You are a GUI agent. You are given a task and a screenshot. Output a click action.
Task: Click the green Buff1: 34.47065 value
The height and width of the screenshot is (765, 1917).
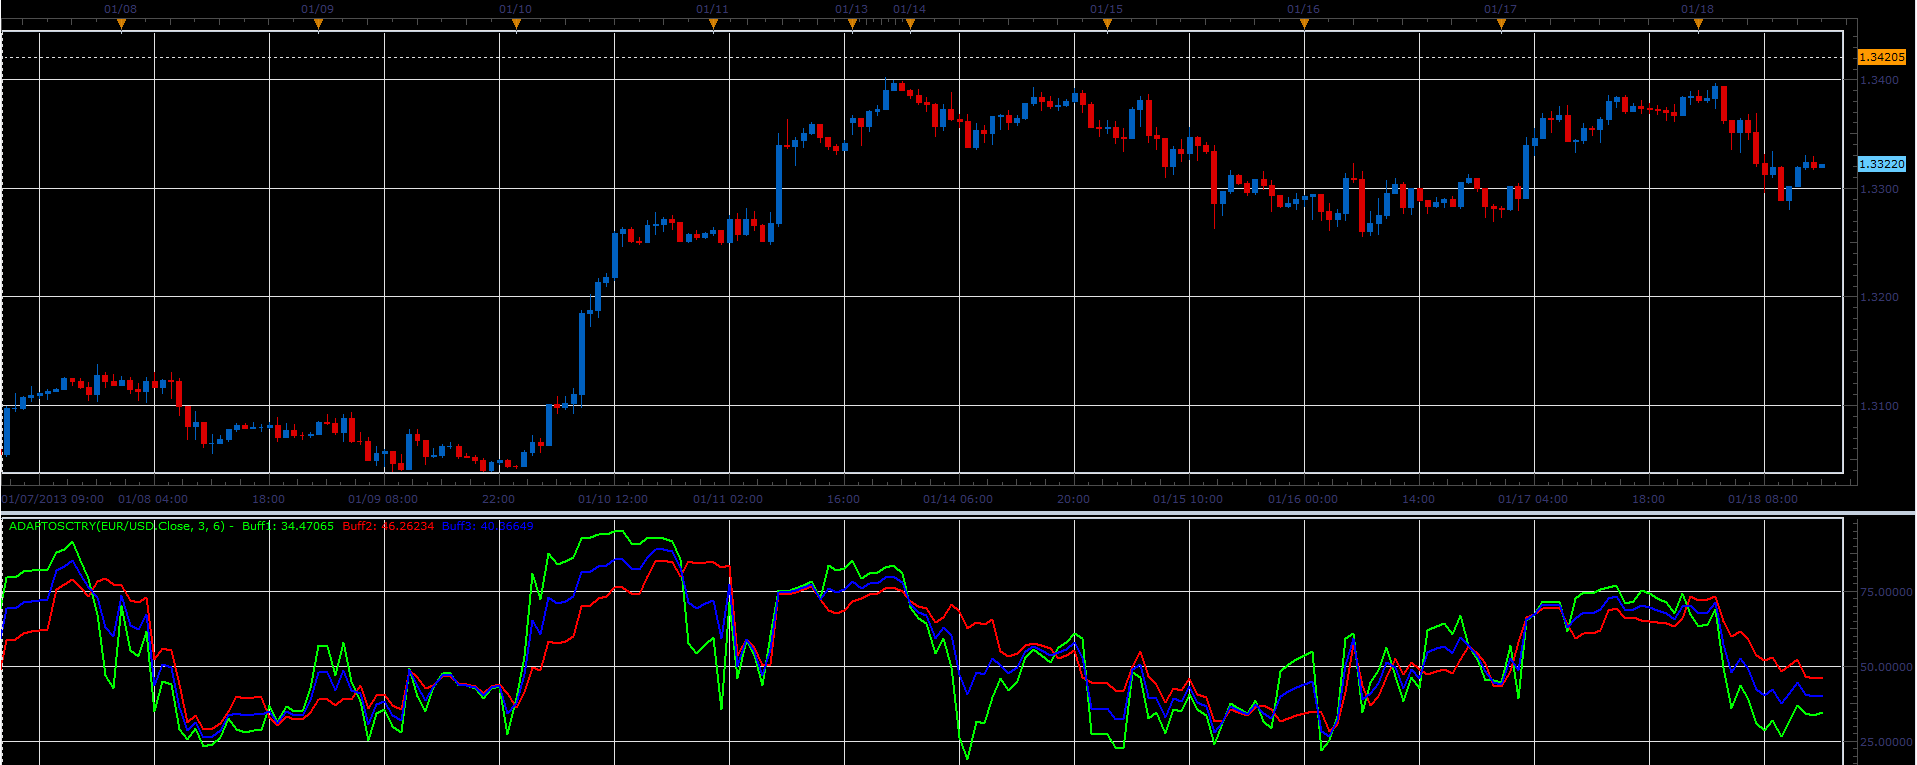point(288,526)
